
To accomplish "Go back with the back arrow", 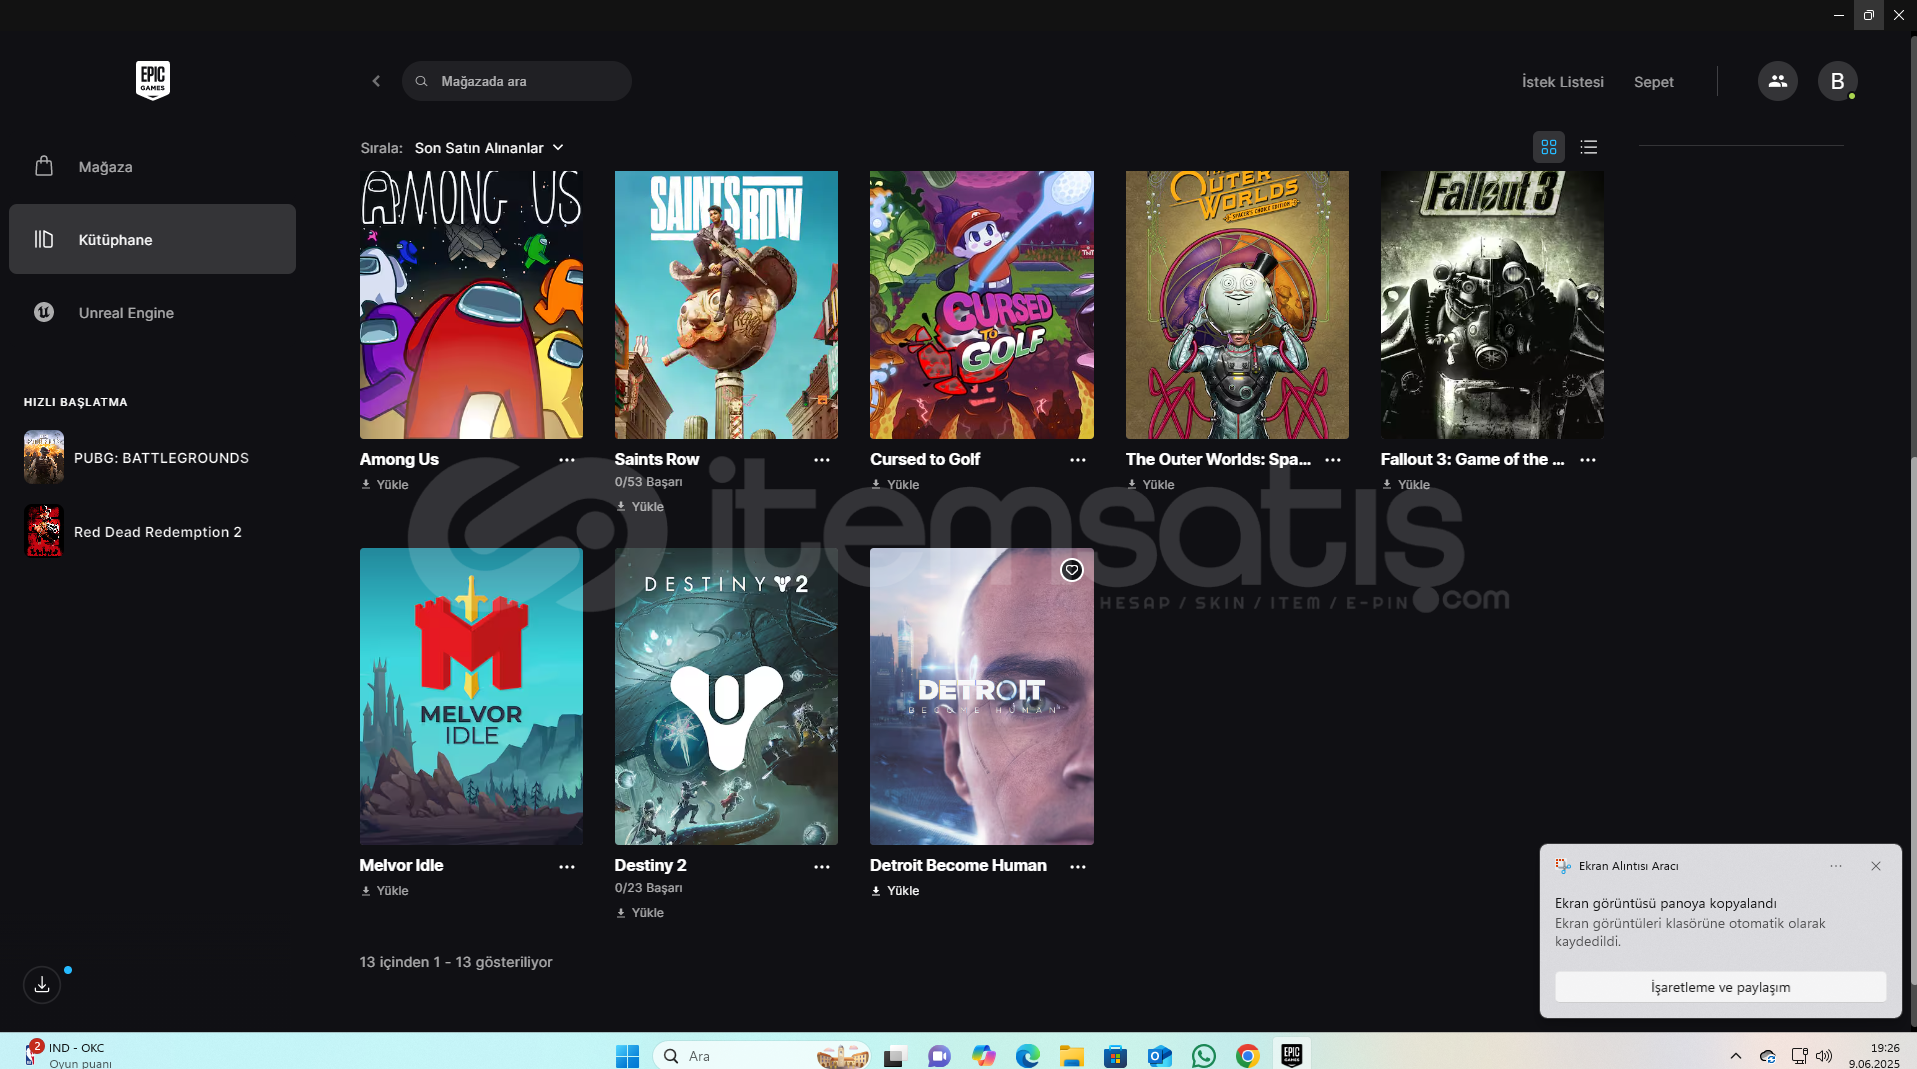I will coord(376,81).
